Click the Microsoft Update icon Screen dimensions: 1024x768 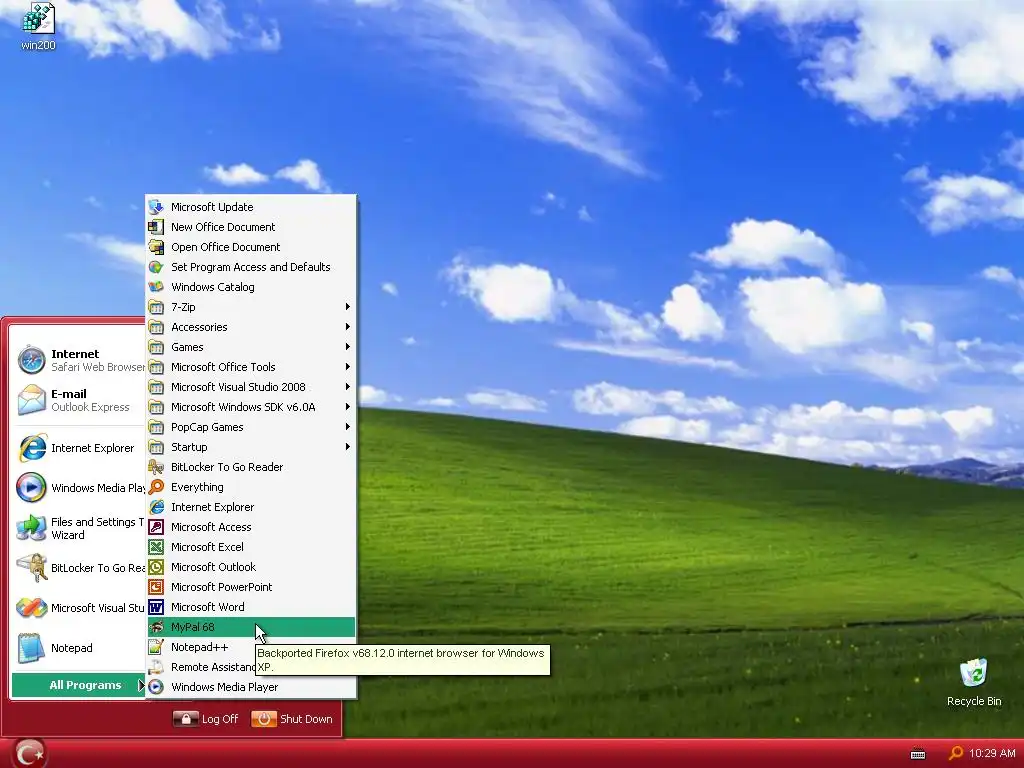click(x=156, y=207)
